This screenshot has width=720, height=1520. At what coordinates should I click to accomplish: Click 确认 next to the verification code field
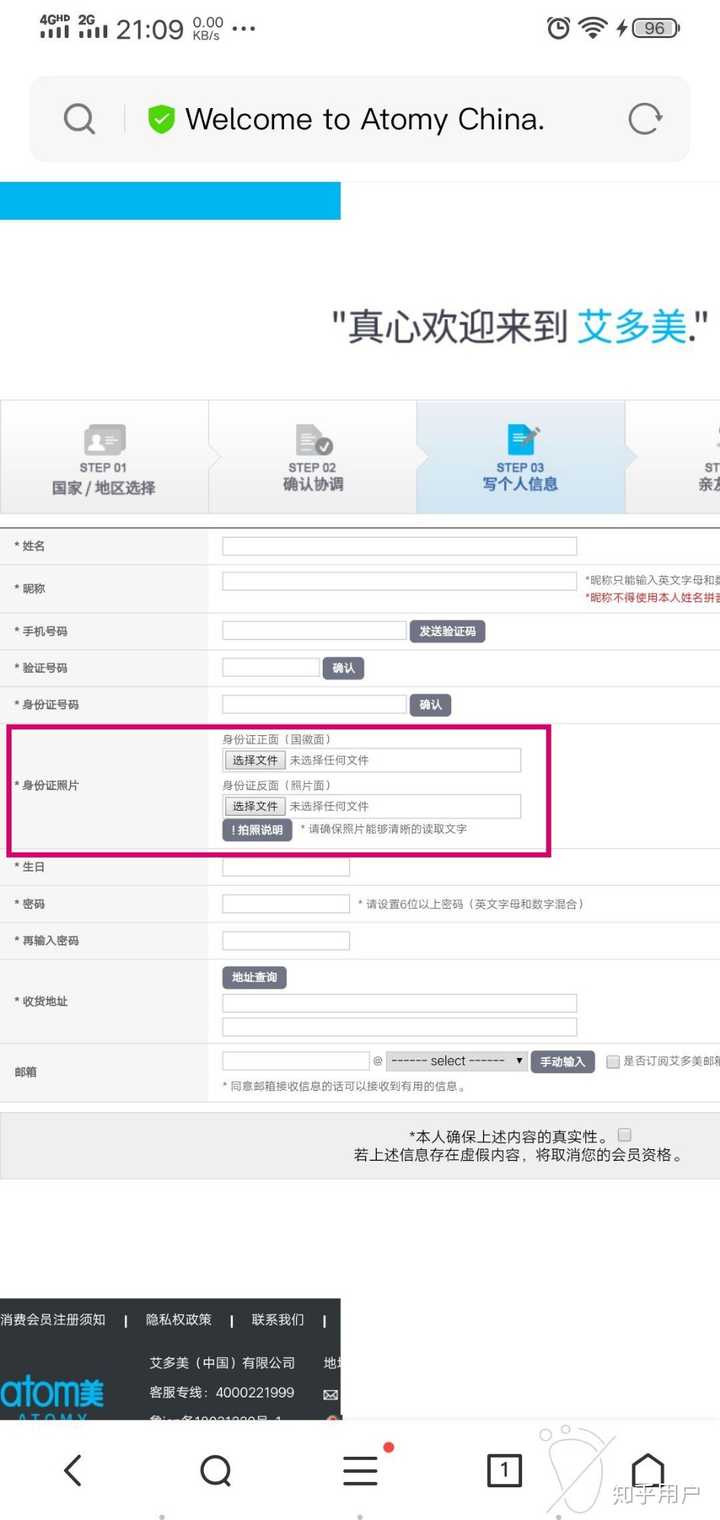(x=343, y=668)
